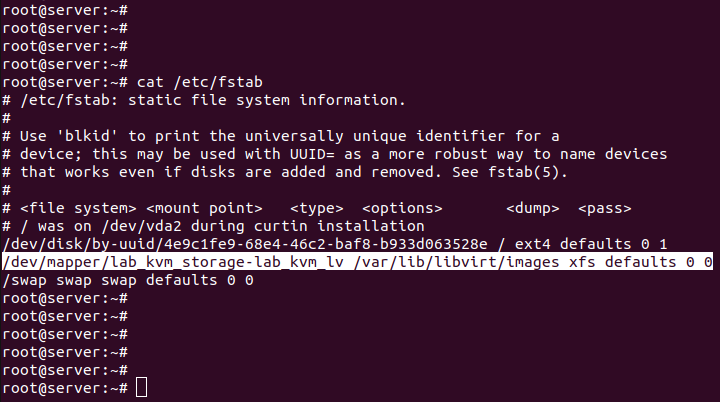Click the '# /etc/fstab: static file system information.' line

(204, 100)
